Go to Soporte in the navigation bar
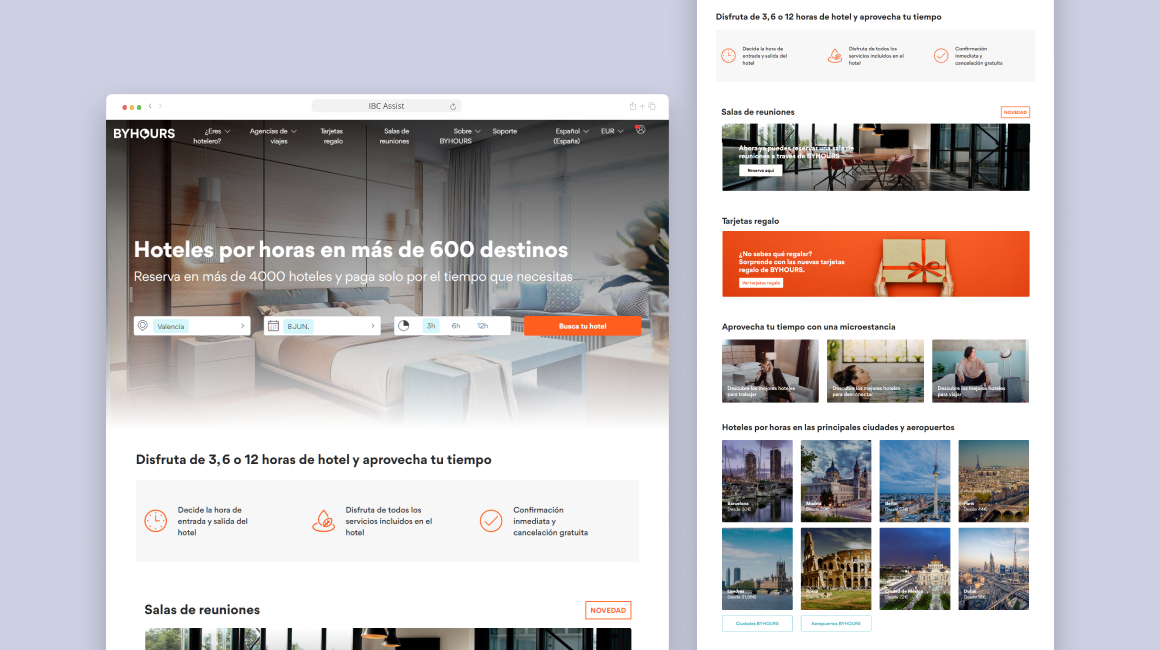Screen dimensions: 1160x650 (505, 131)
